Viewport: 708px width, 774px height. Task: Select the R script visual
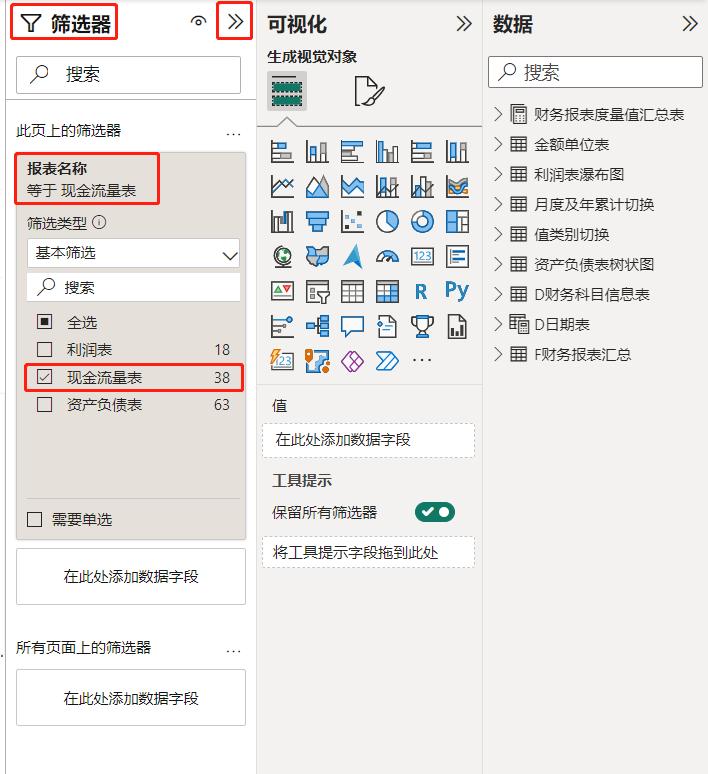[422, 292]
